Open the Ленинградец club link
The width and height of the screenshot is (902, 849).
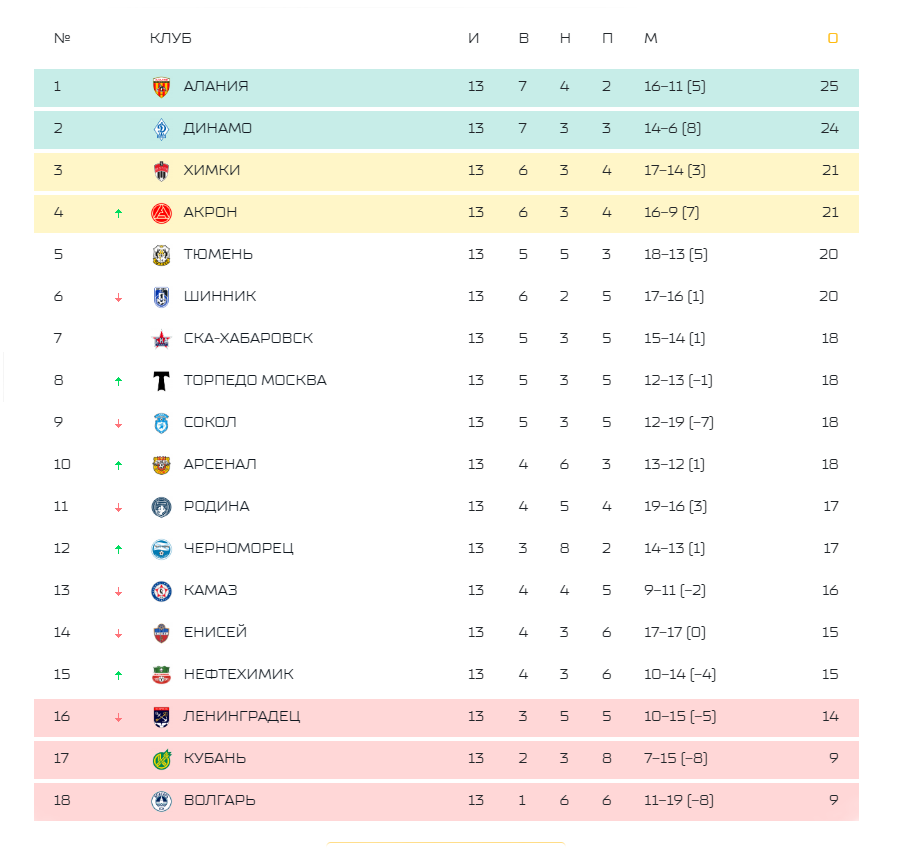241,716
